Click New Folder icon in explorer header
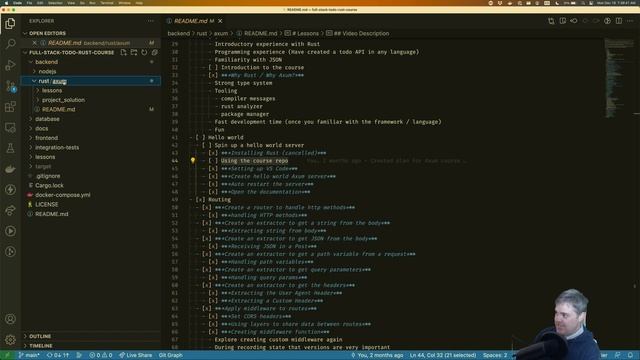 coord(134,52)
